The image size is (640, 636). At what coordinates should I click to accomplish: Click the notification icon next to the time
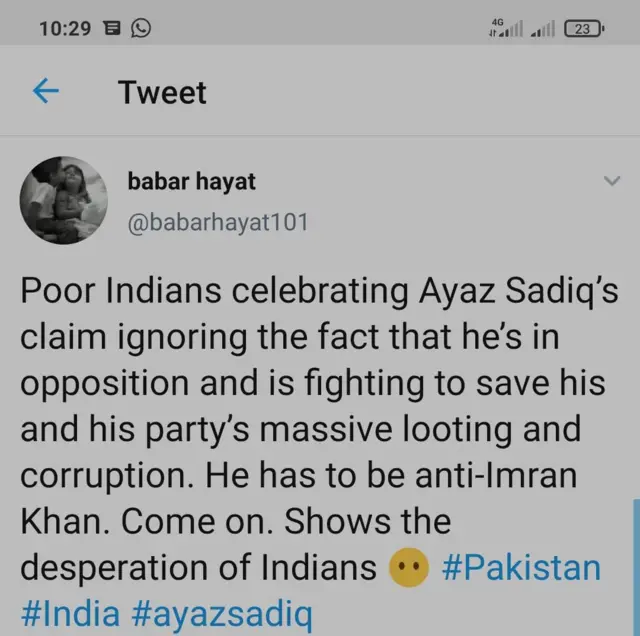point(112,28)
